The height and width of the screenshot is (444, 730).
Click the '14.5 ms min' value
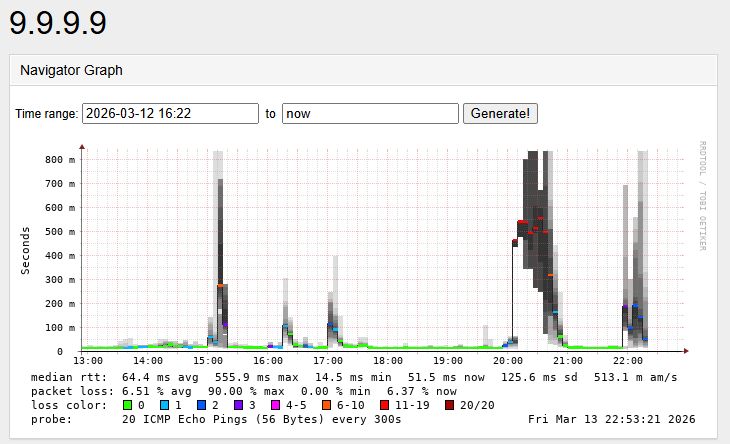click(353, 377)
